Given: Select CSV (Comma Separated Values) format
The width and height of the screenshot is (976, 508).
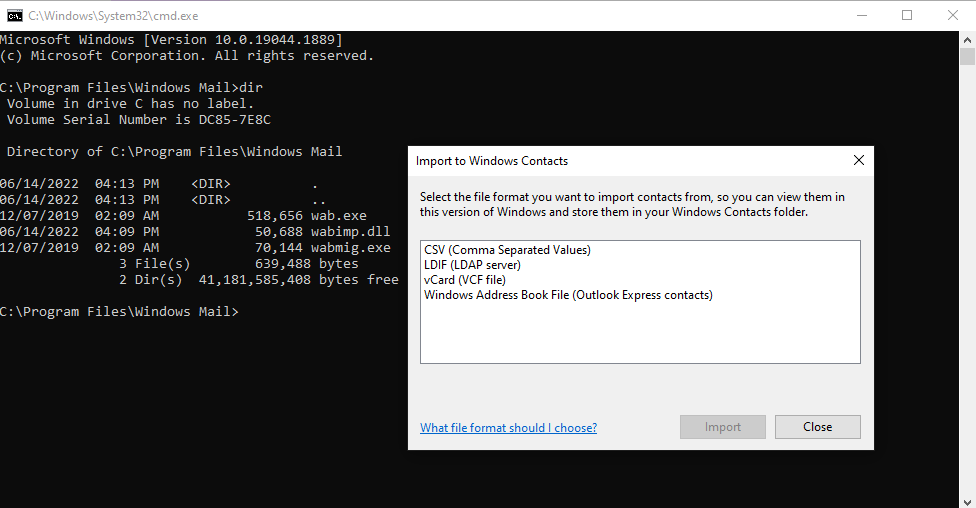Looking at the screenshot, I should [x=507, y=250].
